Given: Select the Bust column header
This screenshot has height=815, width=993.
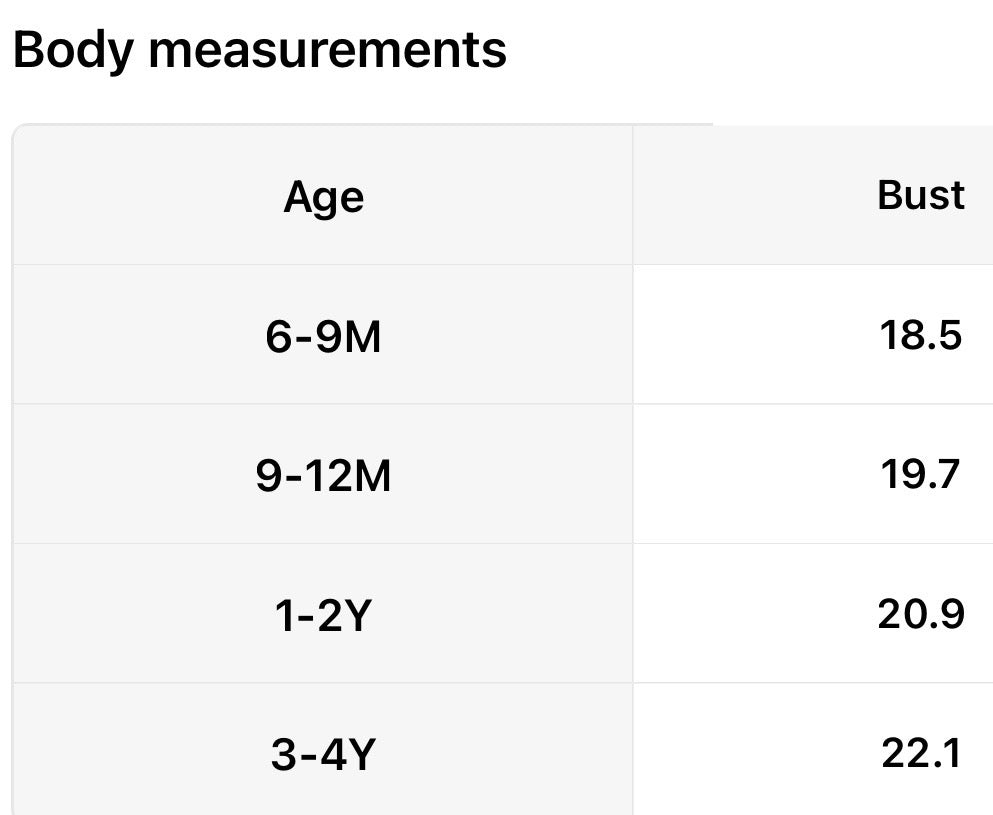Looking at the screenshot, I should (x=921, y=195).
